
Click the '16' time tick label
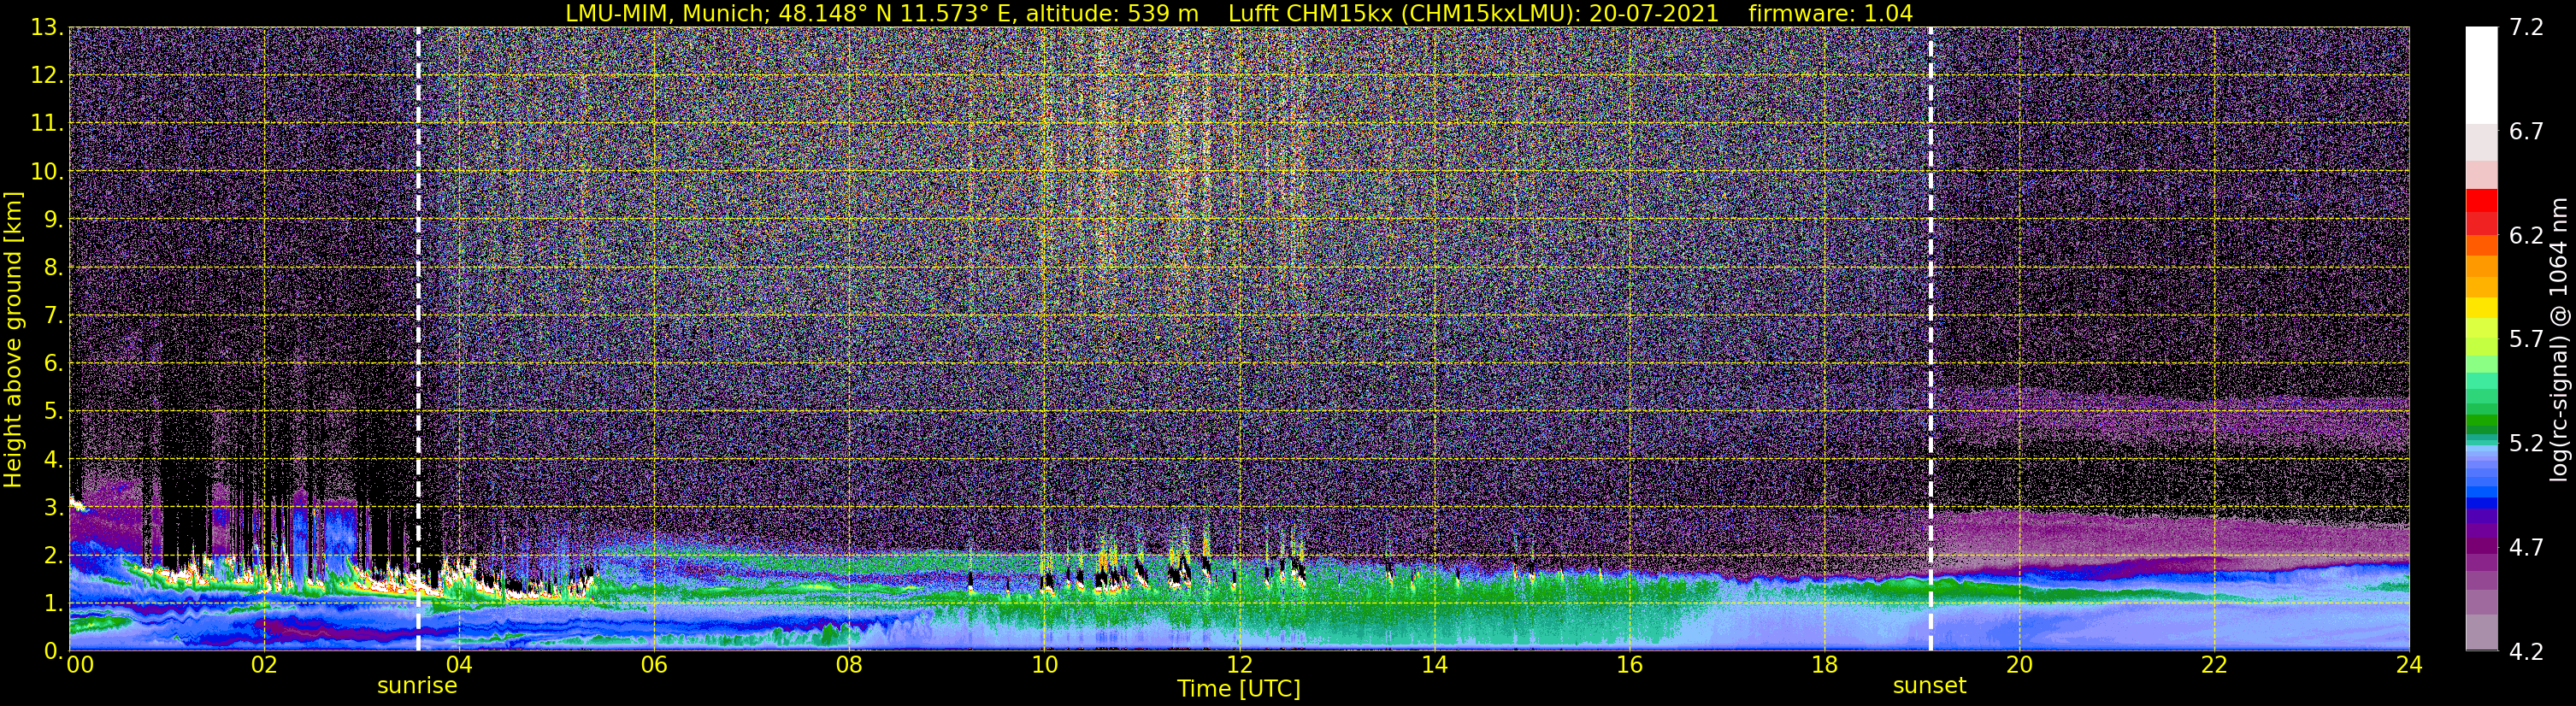click(1629, 665)
